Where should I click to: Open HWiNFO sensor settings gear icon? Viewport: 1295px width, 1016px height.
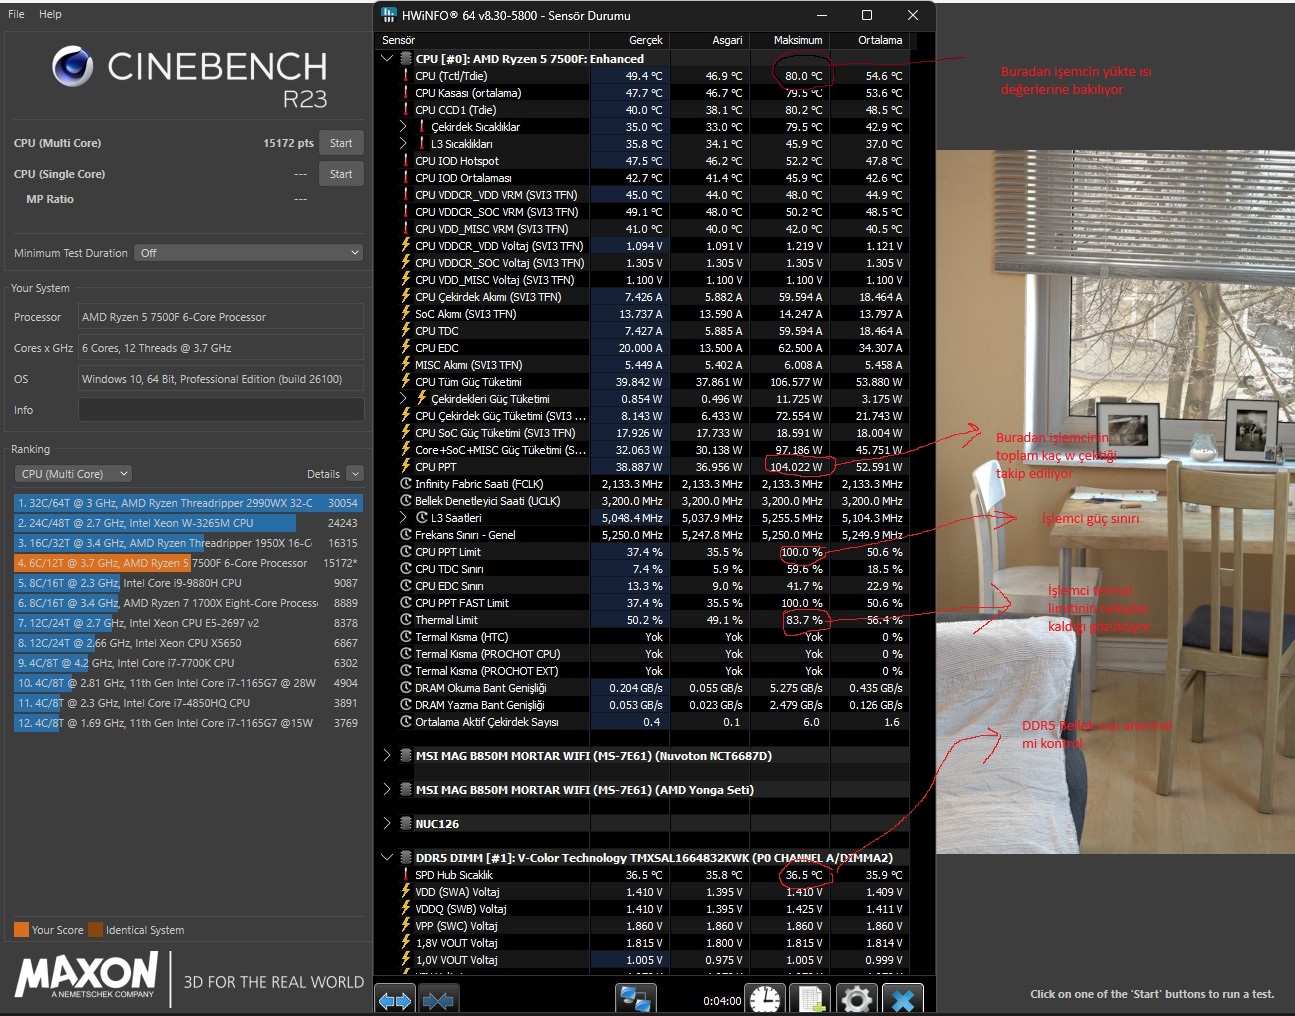856,999
